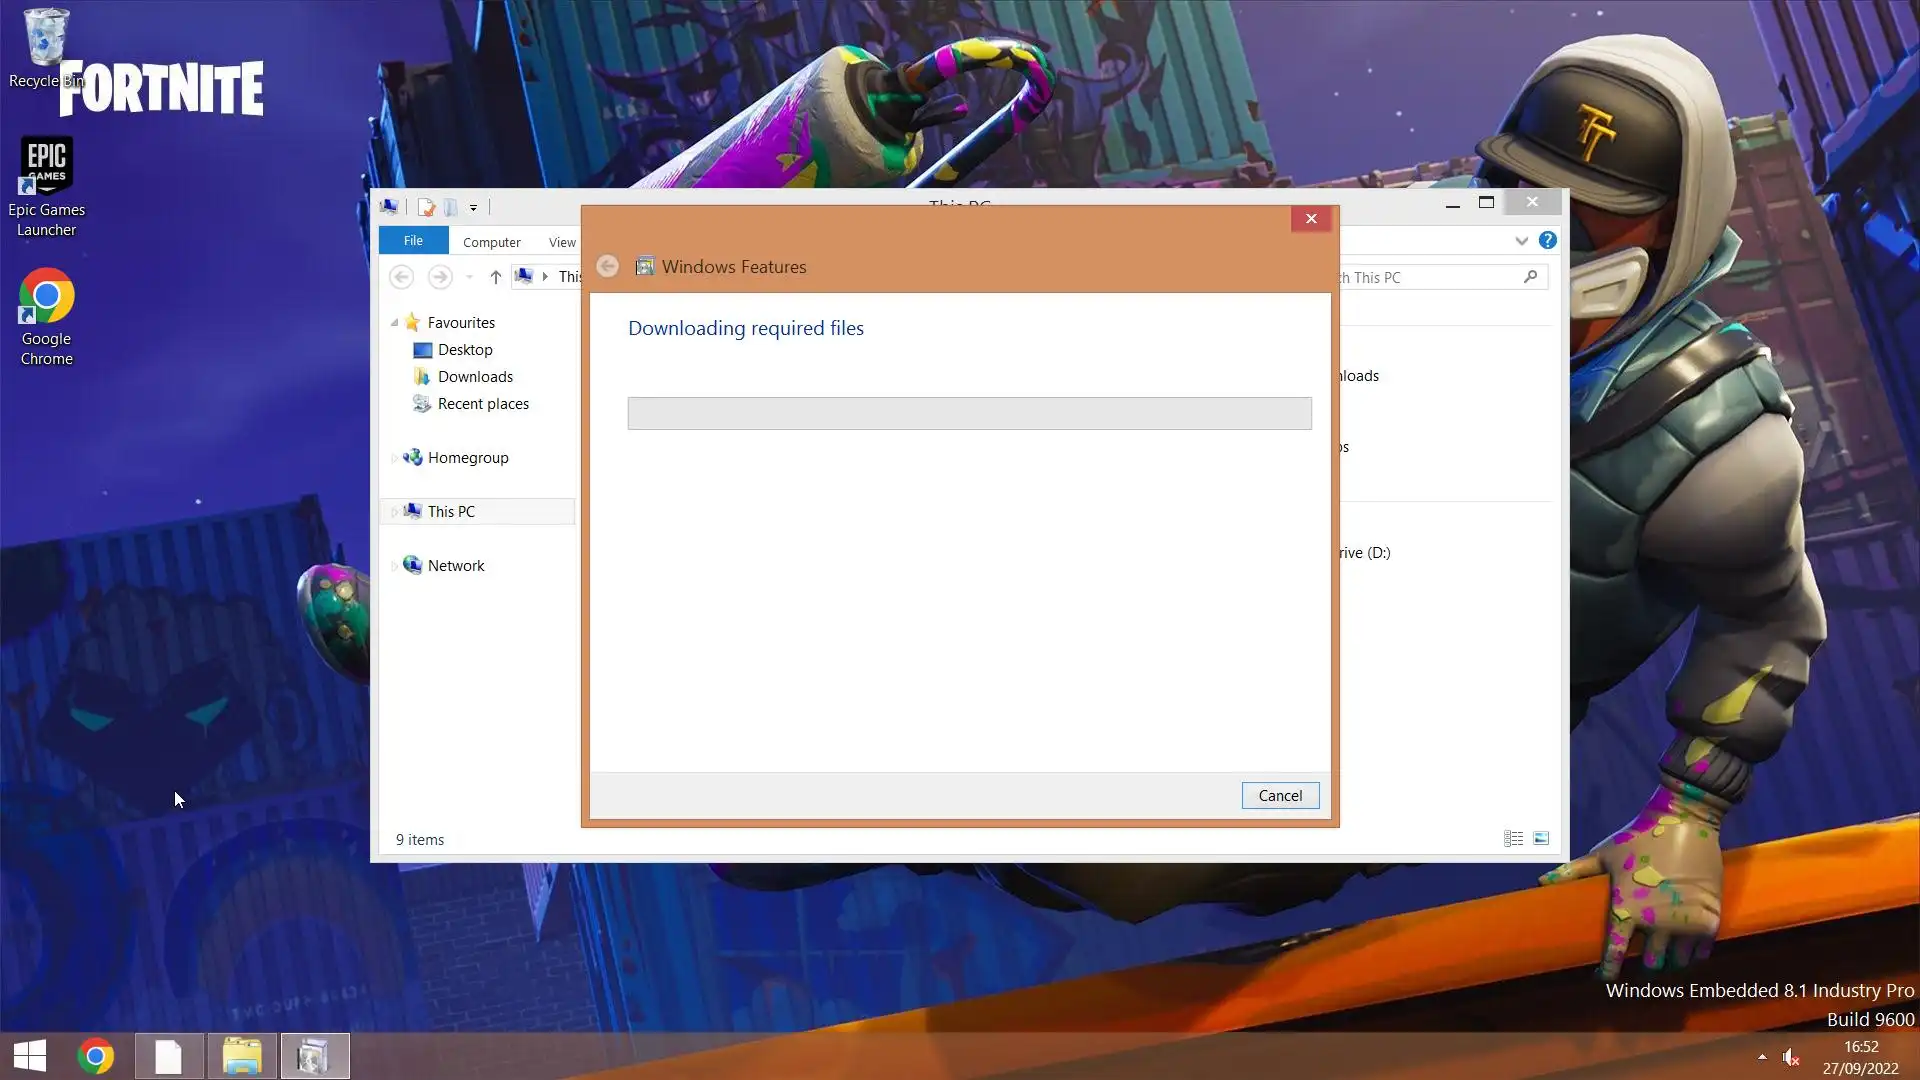Click the Up one level arrow
The width and height of the screenshot is (1920, 1080).
tap(495, 277)
